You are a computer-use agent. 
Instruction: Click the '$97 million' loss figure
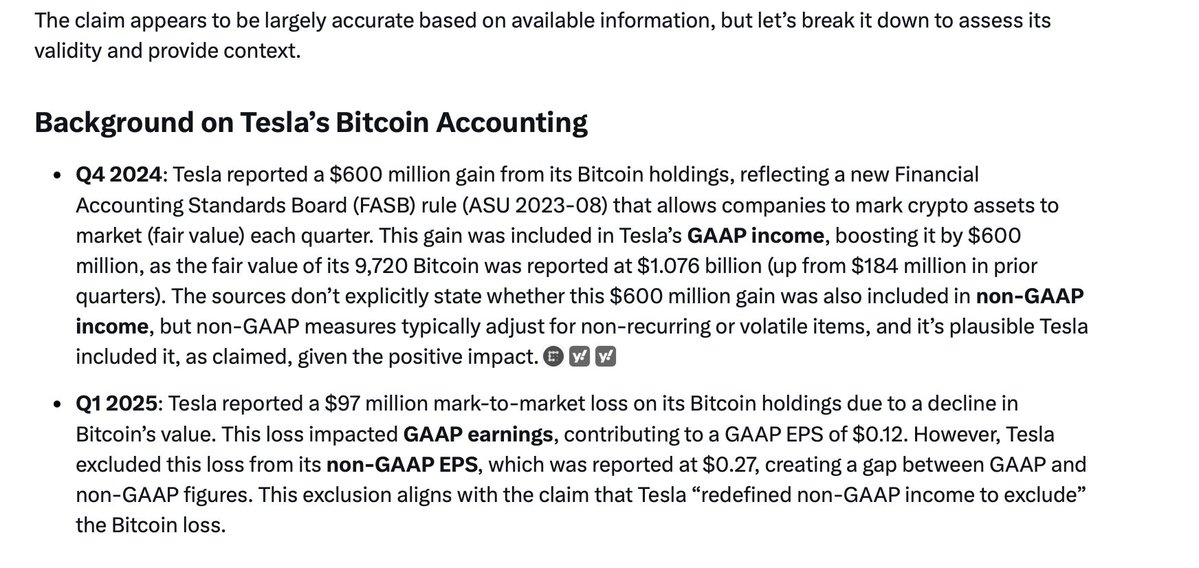click(x=380, y=403)
